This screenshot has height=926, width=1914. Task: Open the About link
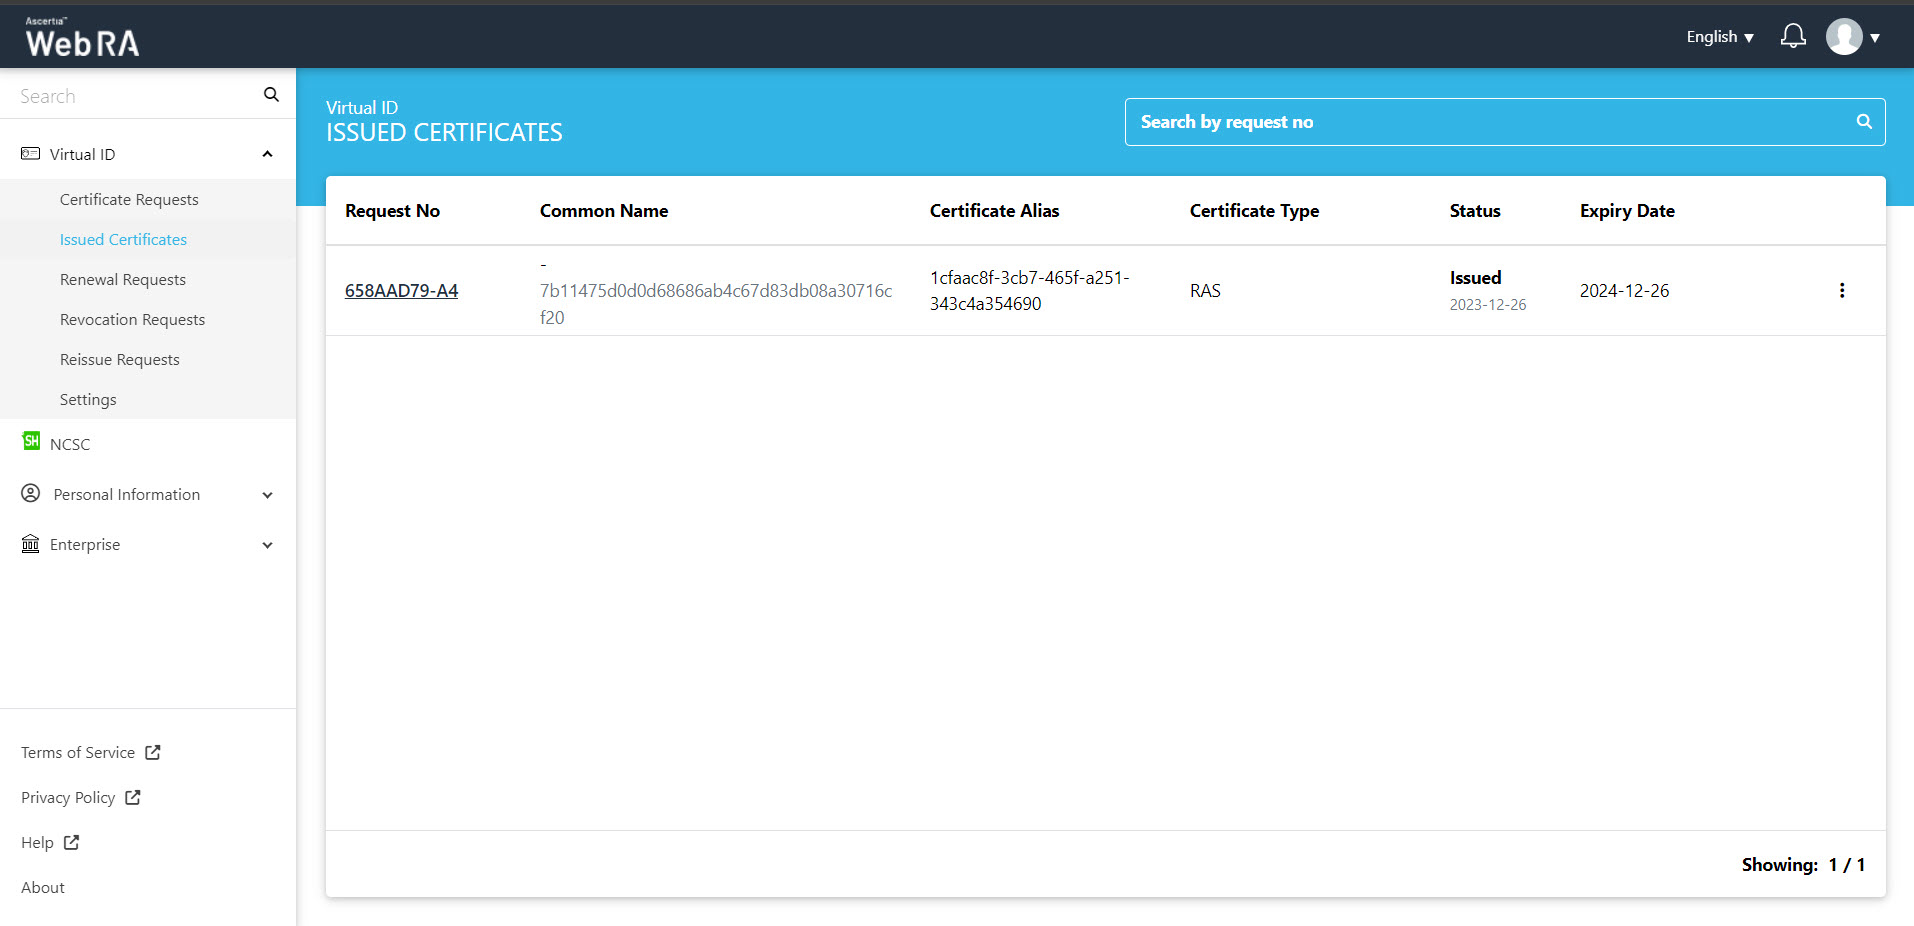click(43, 887)
